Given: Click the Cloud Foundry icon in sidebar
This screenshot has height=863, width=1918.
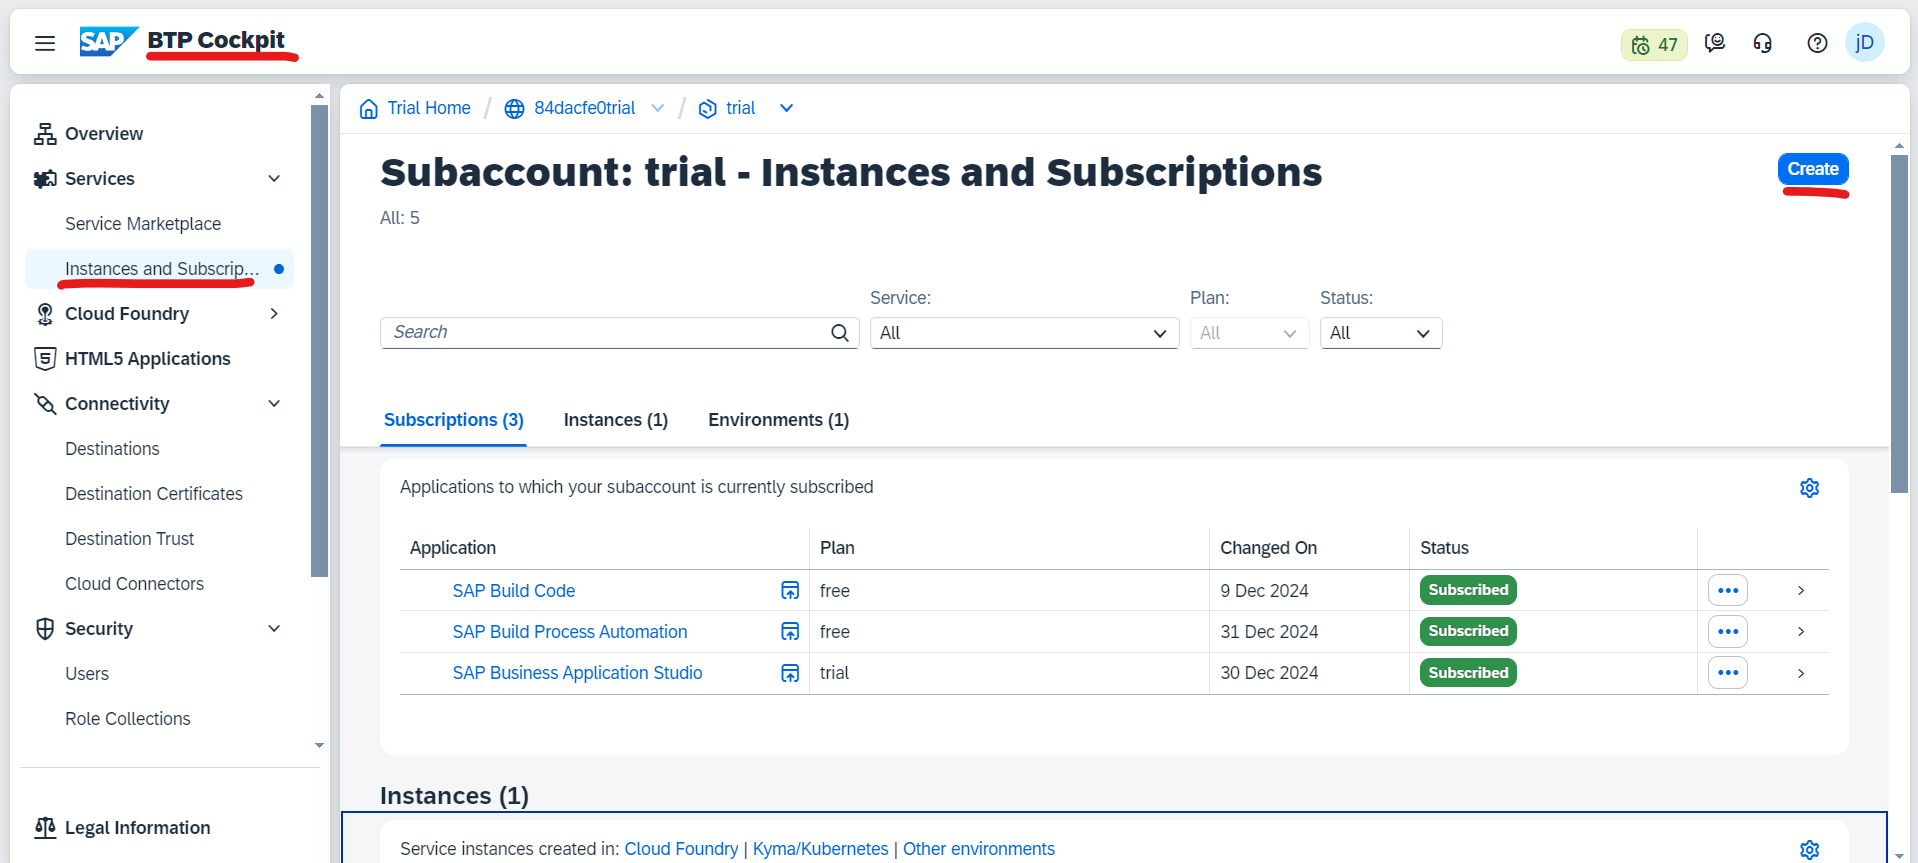Looking at the screenshot, I should [45, 314].
